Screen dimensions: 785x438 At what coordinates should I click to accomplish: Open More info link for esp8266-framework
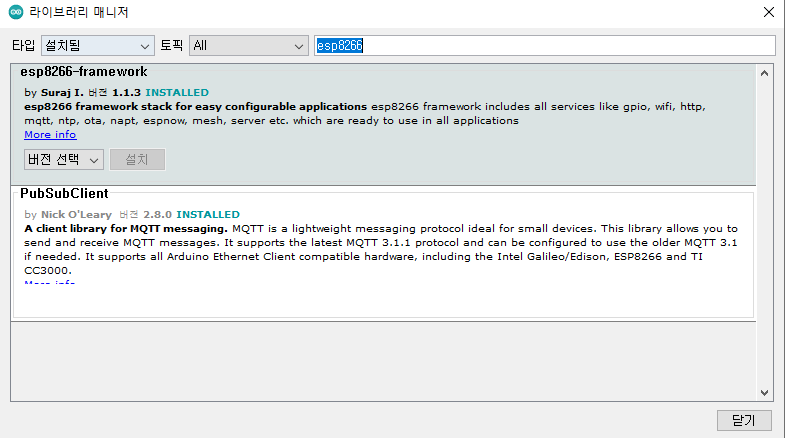click(x=50, y=135)
